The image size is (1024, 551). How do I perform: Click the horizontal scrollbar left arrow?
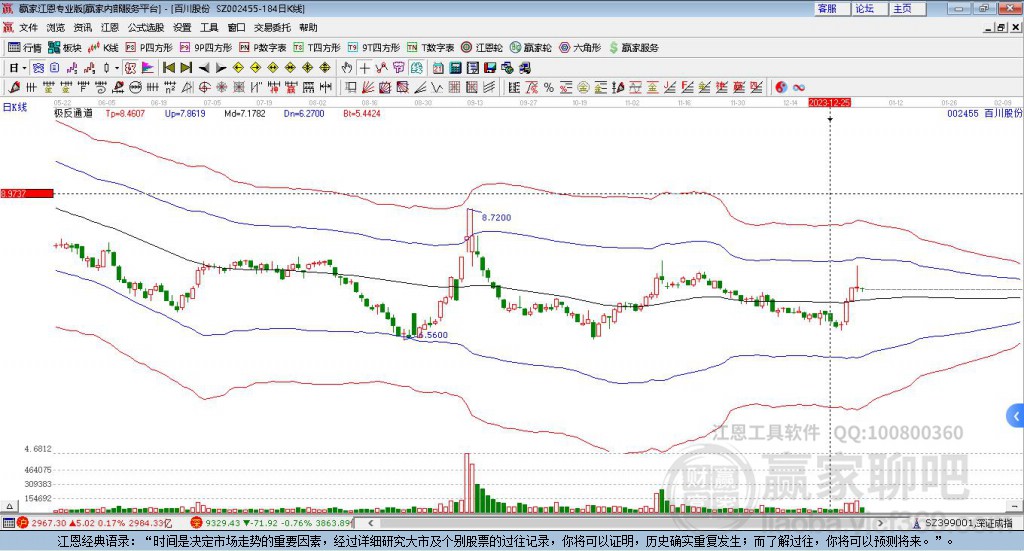click(x=371, y=523)
